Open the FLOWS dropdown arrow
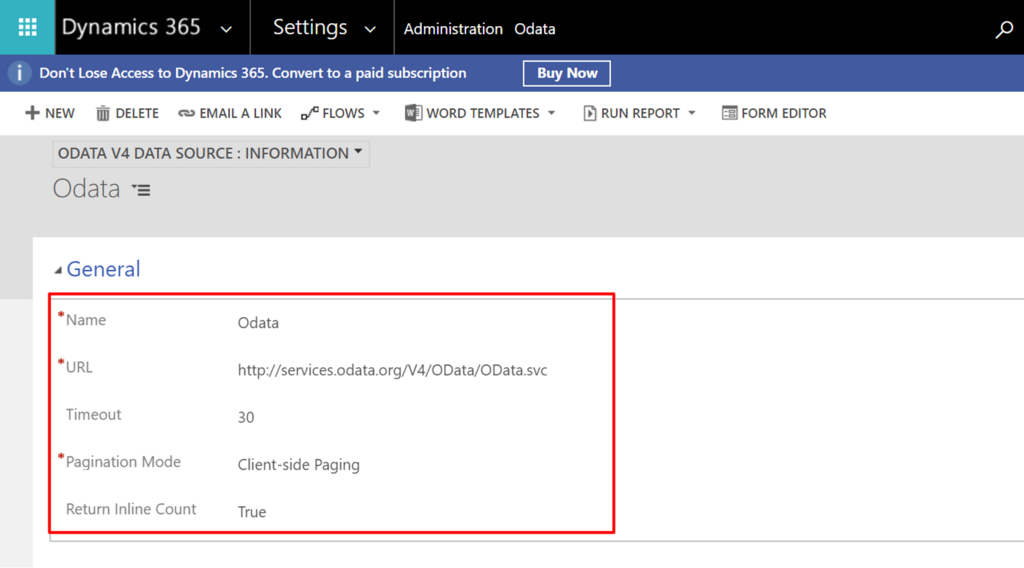Screen dimensions: 1024x568 tap(376, 113)
